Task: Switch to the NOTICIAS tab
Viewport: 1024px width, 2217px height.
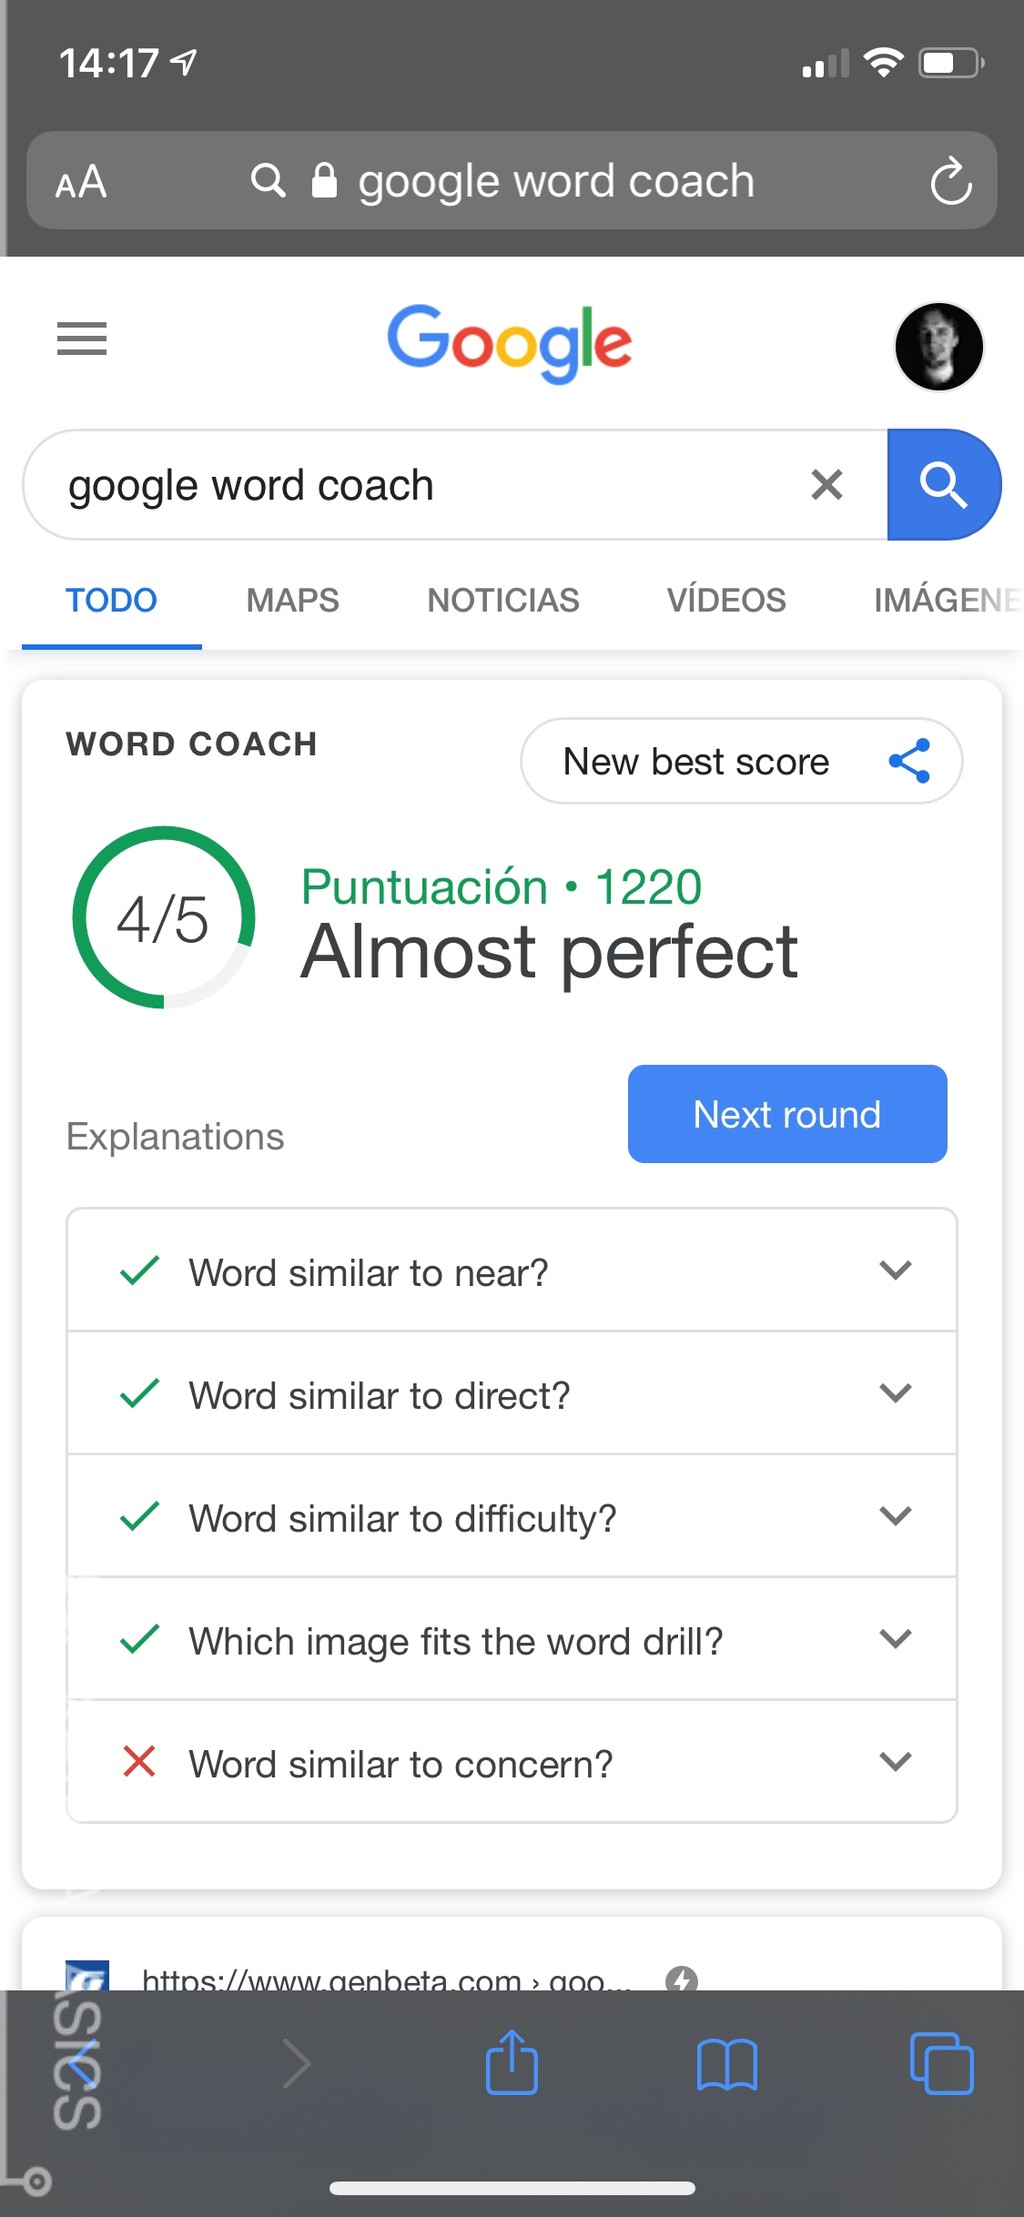Action: [x=503, y=600]
